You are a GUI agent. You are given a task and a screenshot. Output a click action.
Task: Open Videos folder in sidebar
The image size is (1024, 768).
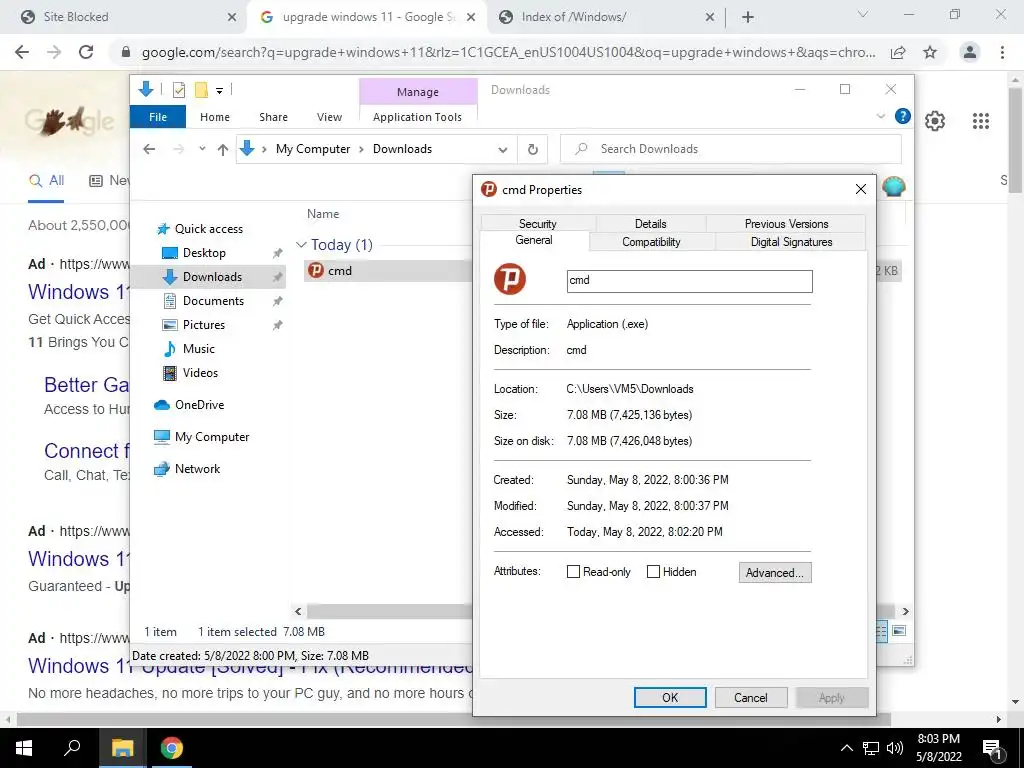coord(200,373)
